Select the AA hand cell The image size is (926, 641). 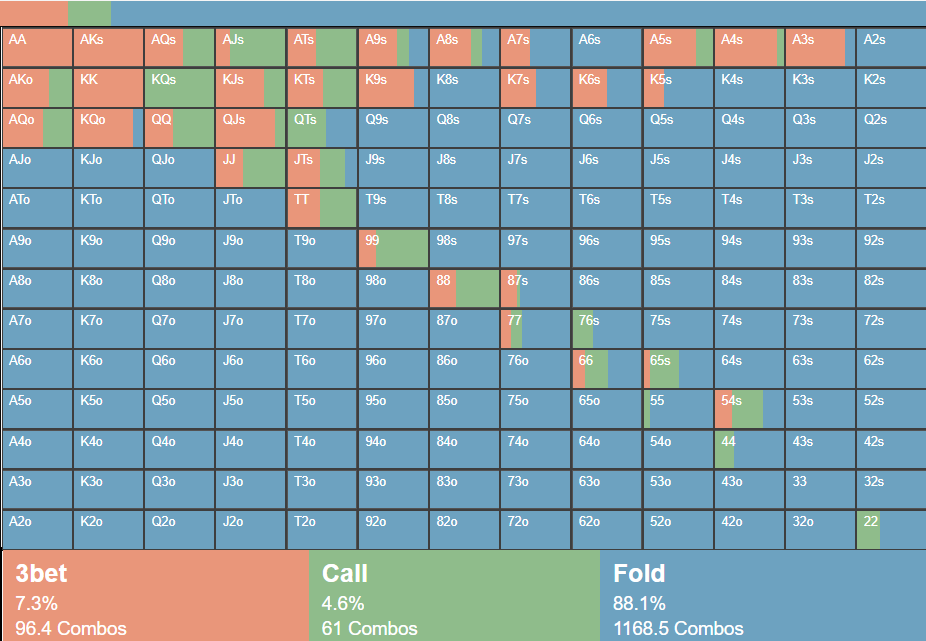37,48
